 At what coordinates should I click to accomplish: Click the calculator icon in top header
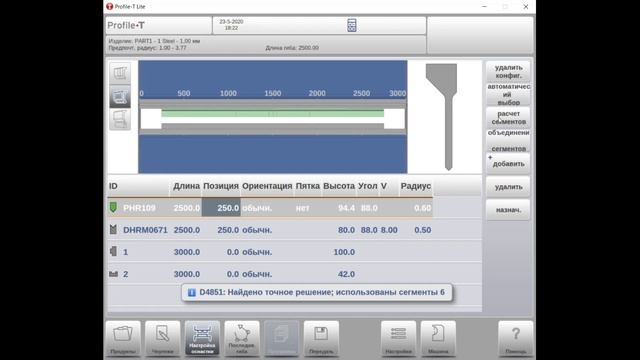tap(351, 25)
